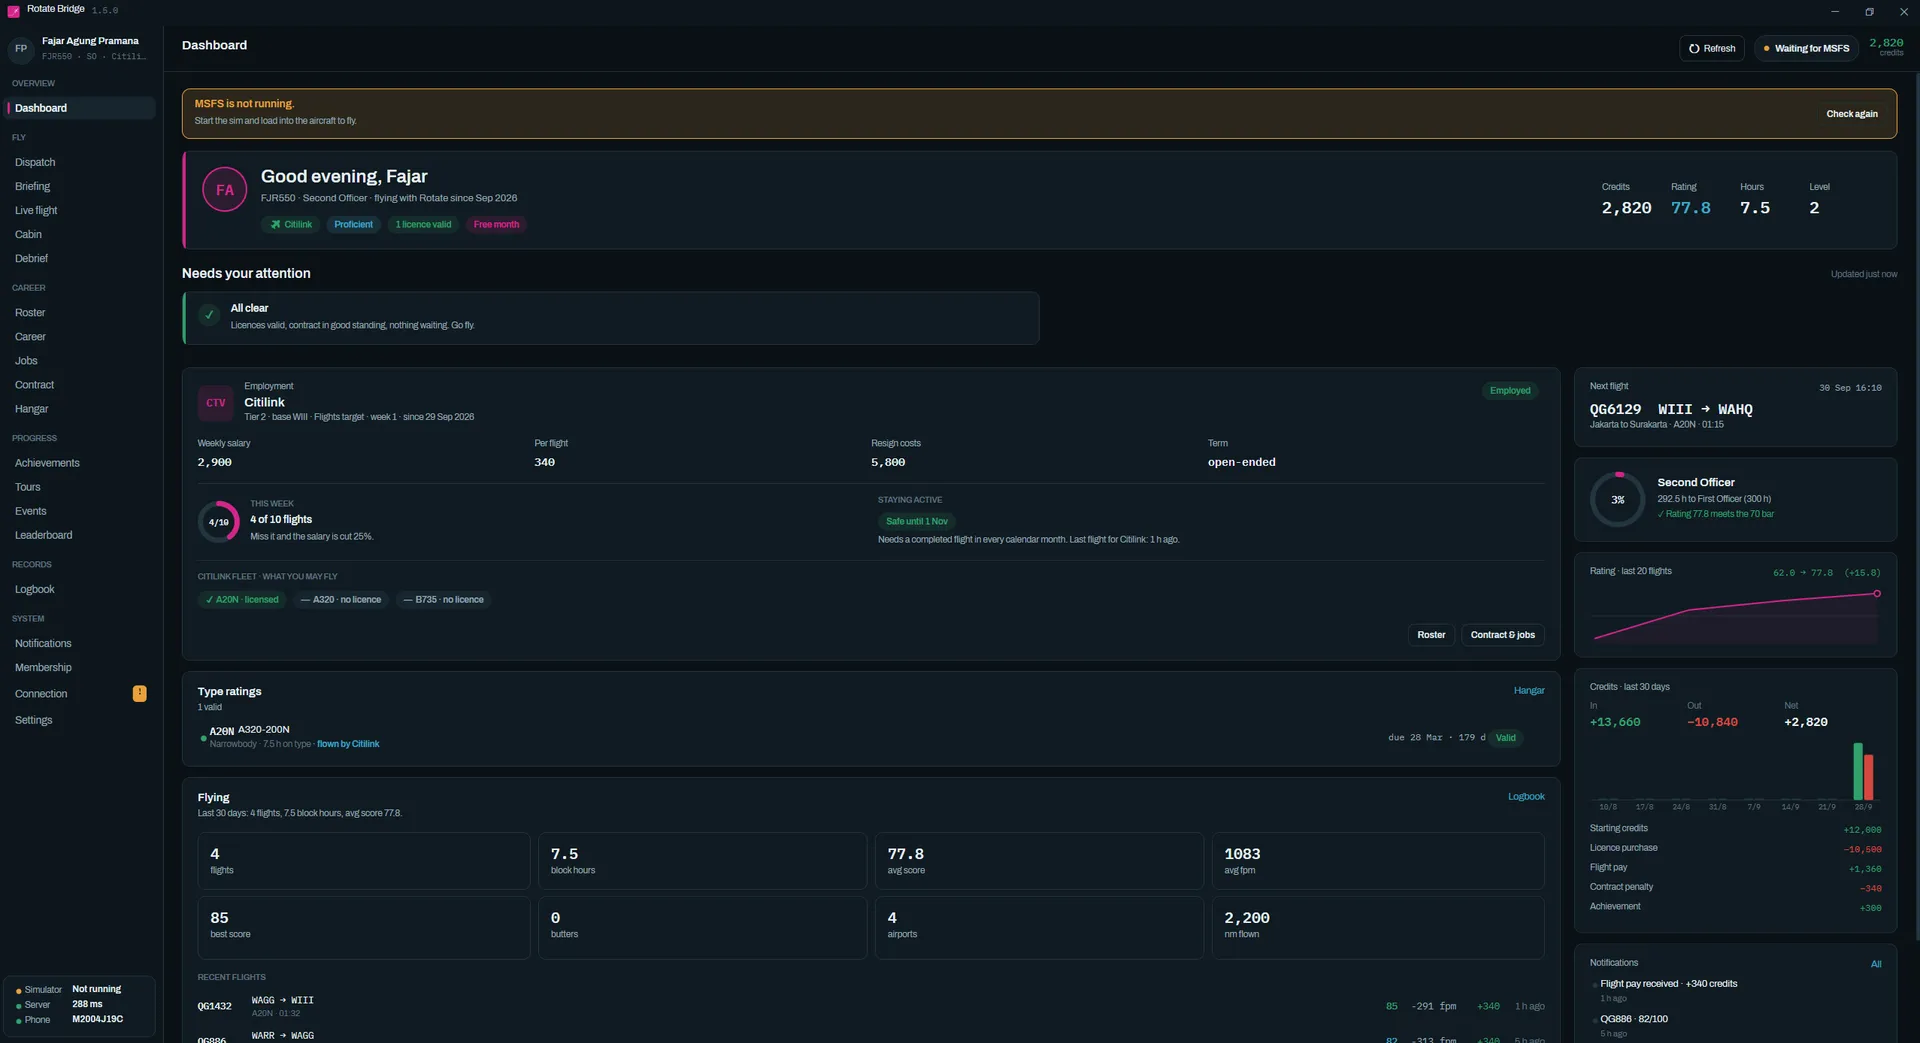Click the Waiting for MSFS status button
The image size is (1920, 1043).
click(x=1806, y=48)
